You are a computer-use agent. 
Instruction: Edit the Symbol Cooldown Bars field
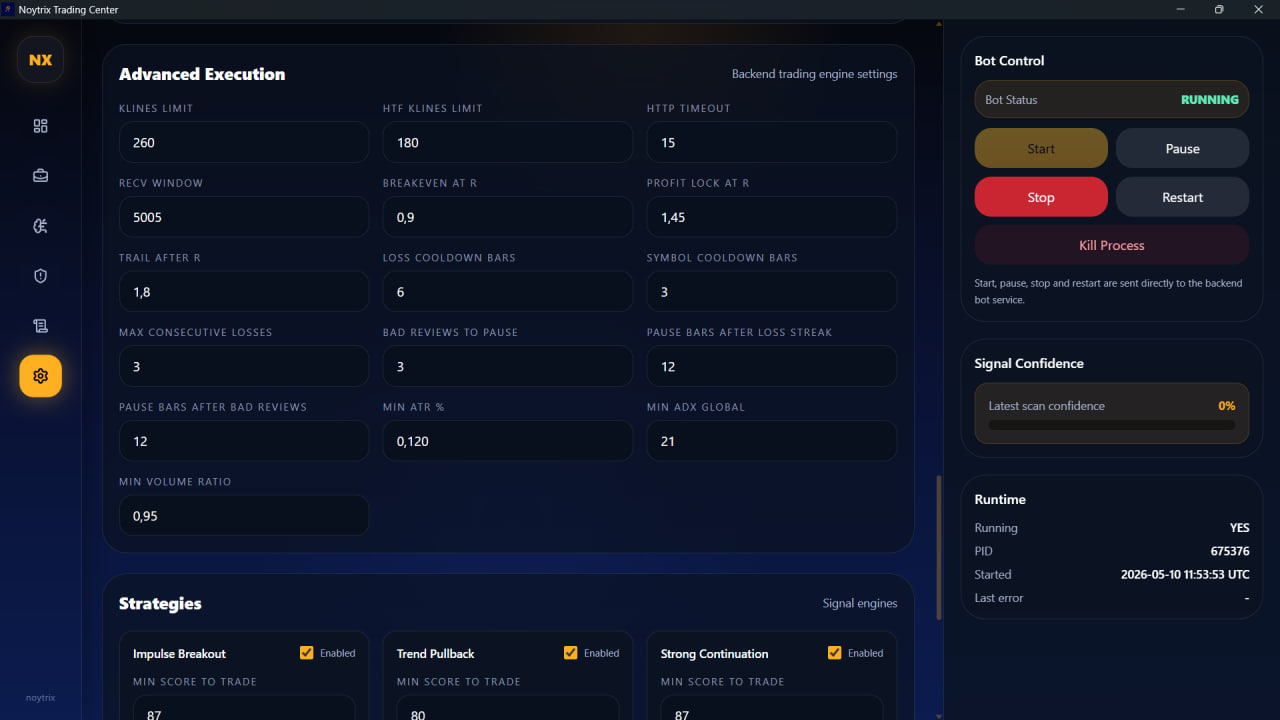click(772, 292)
